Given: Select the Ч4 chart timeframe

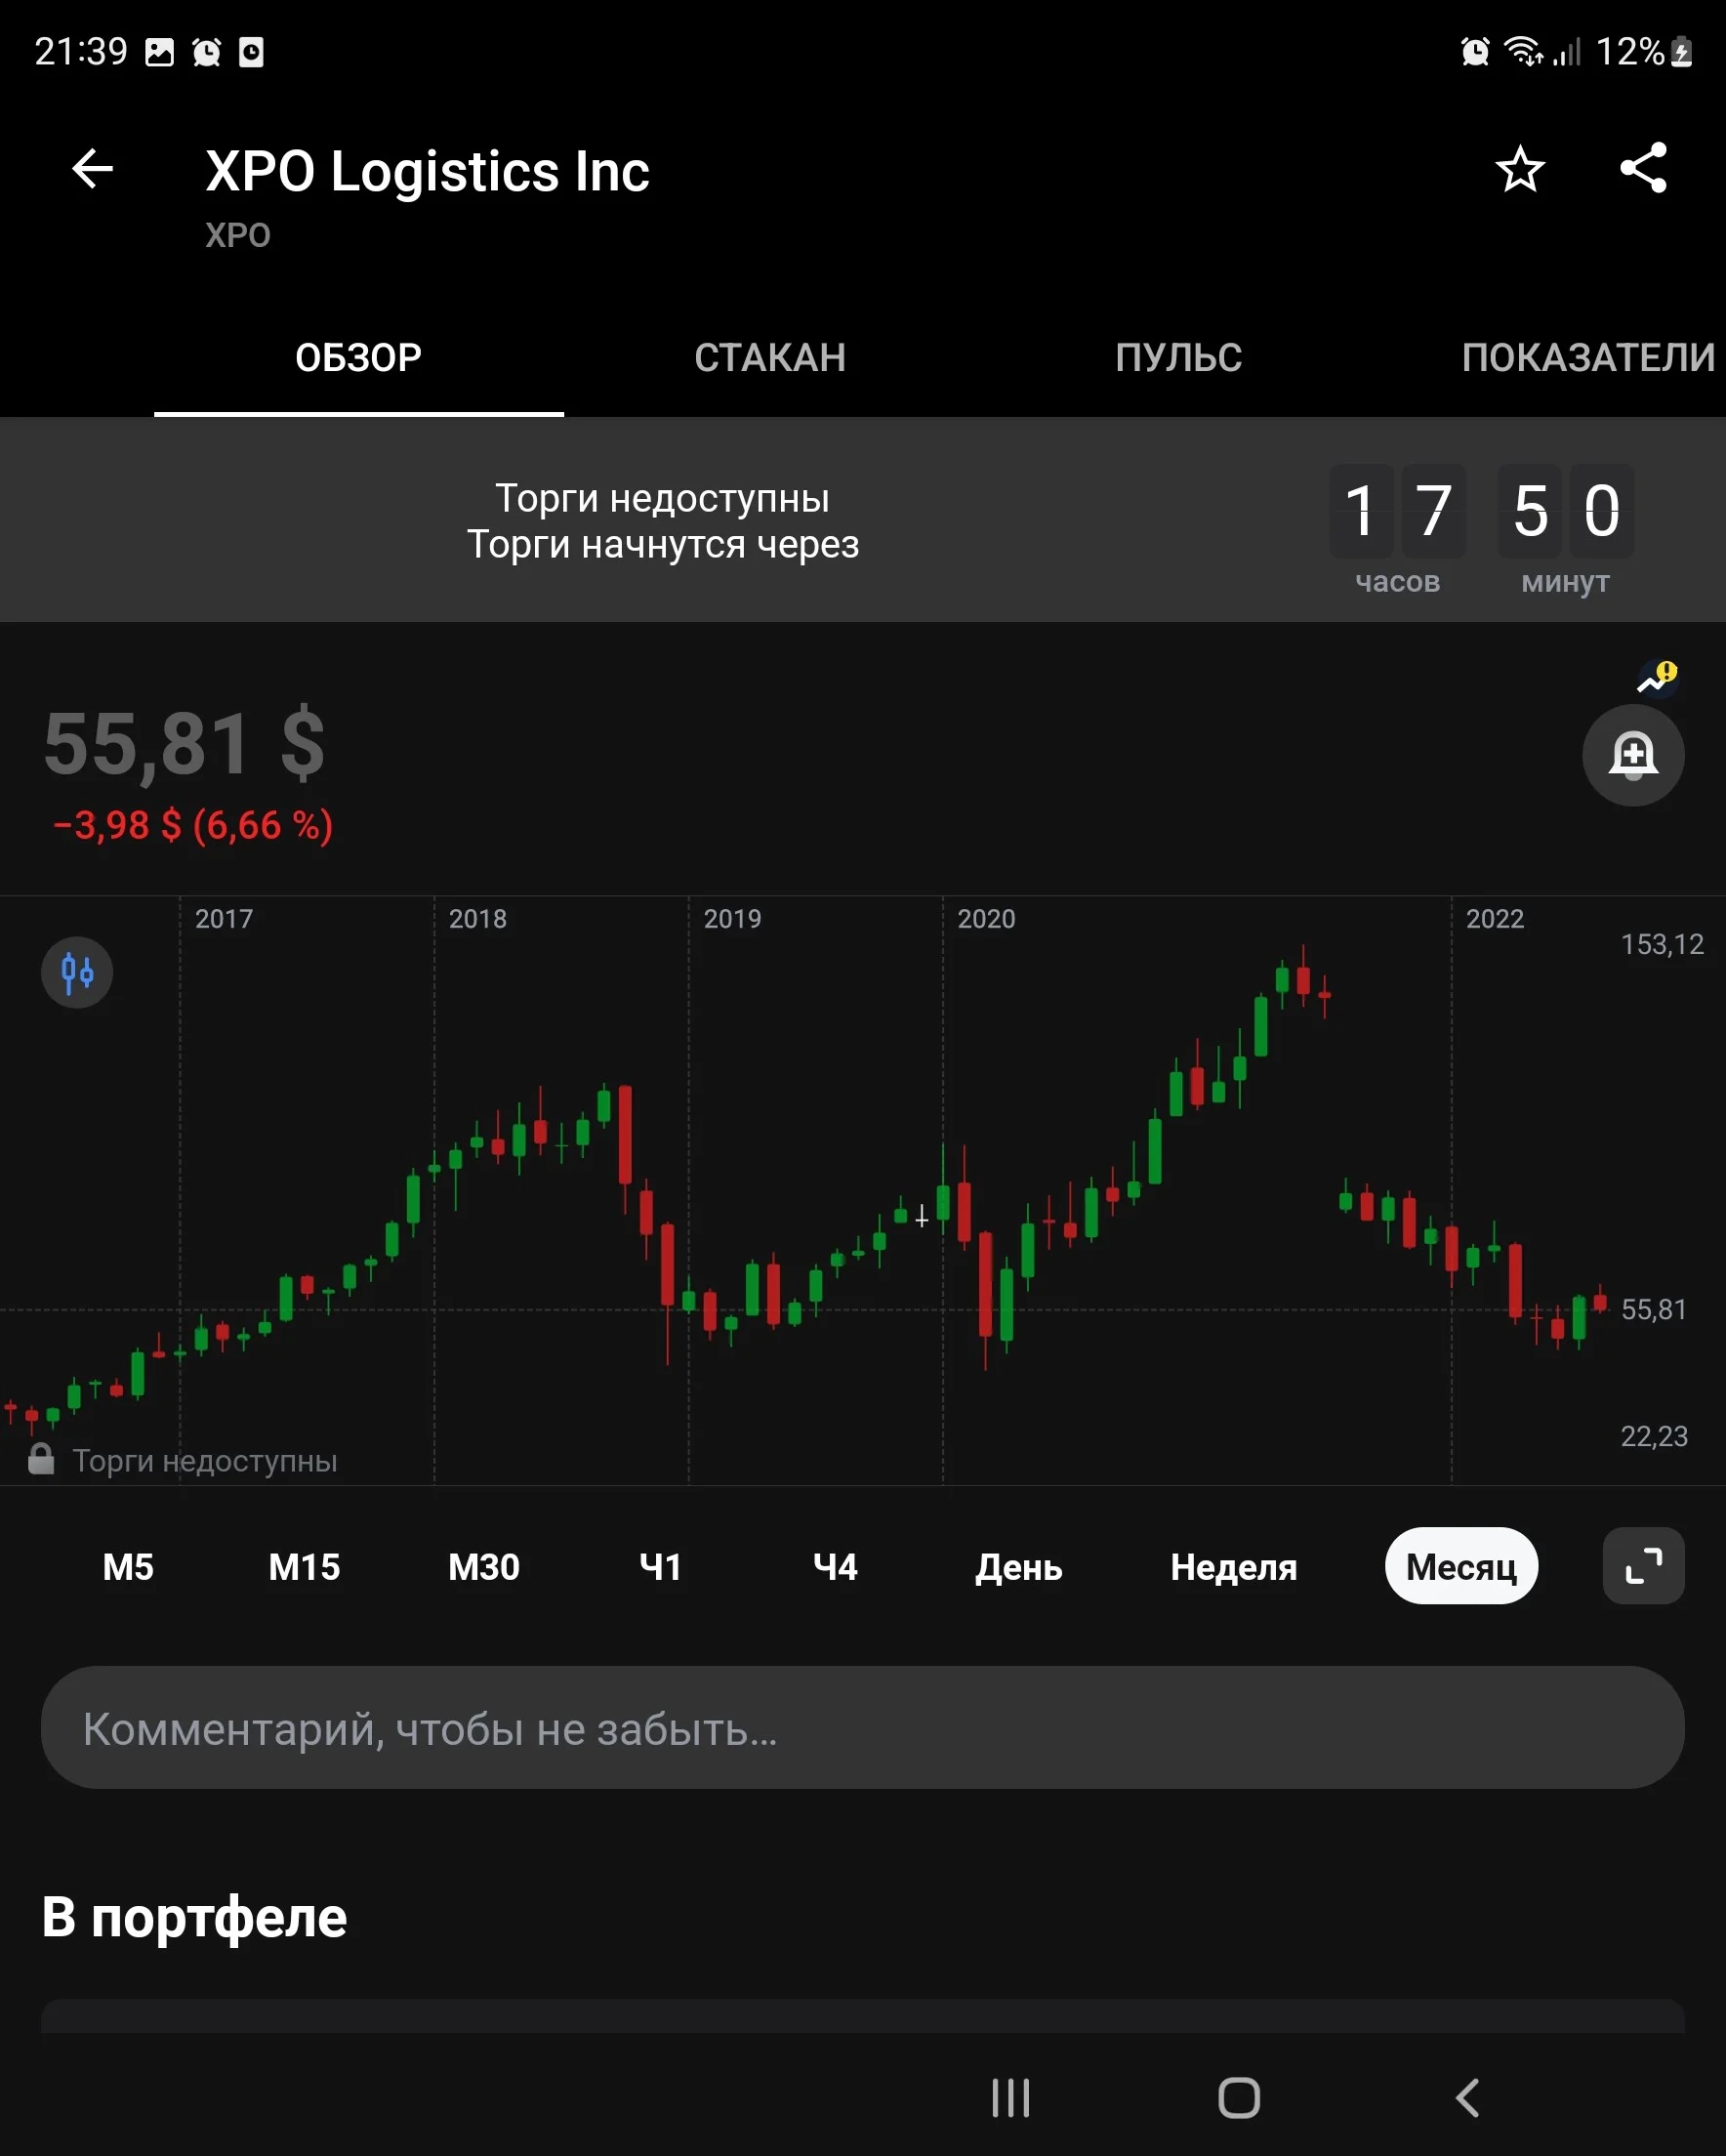Looking at the screenshot, I should pos(835,1567).
